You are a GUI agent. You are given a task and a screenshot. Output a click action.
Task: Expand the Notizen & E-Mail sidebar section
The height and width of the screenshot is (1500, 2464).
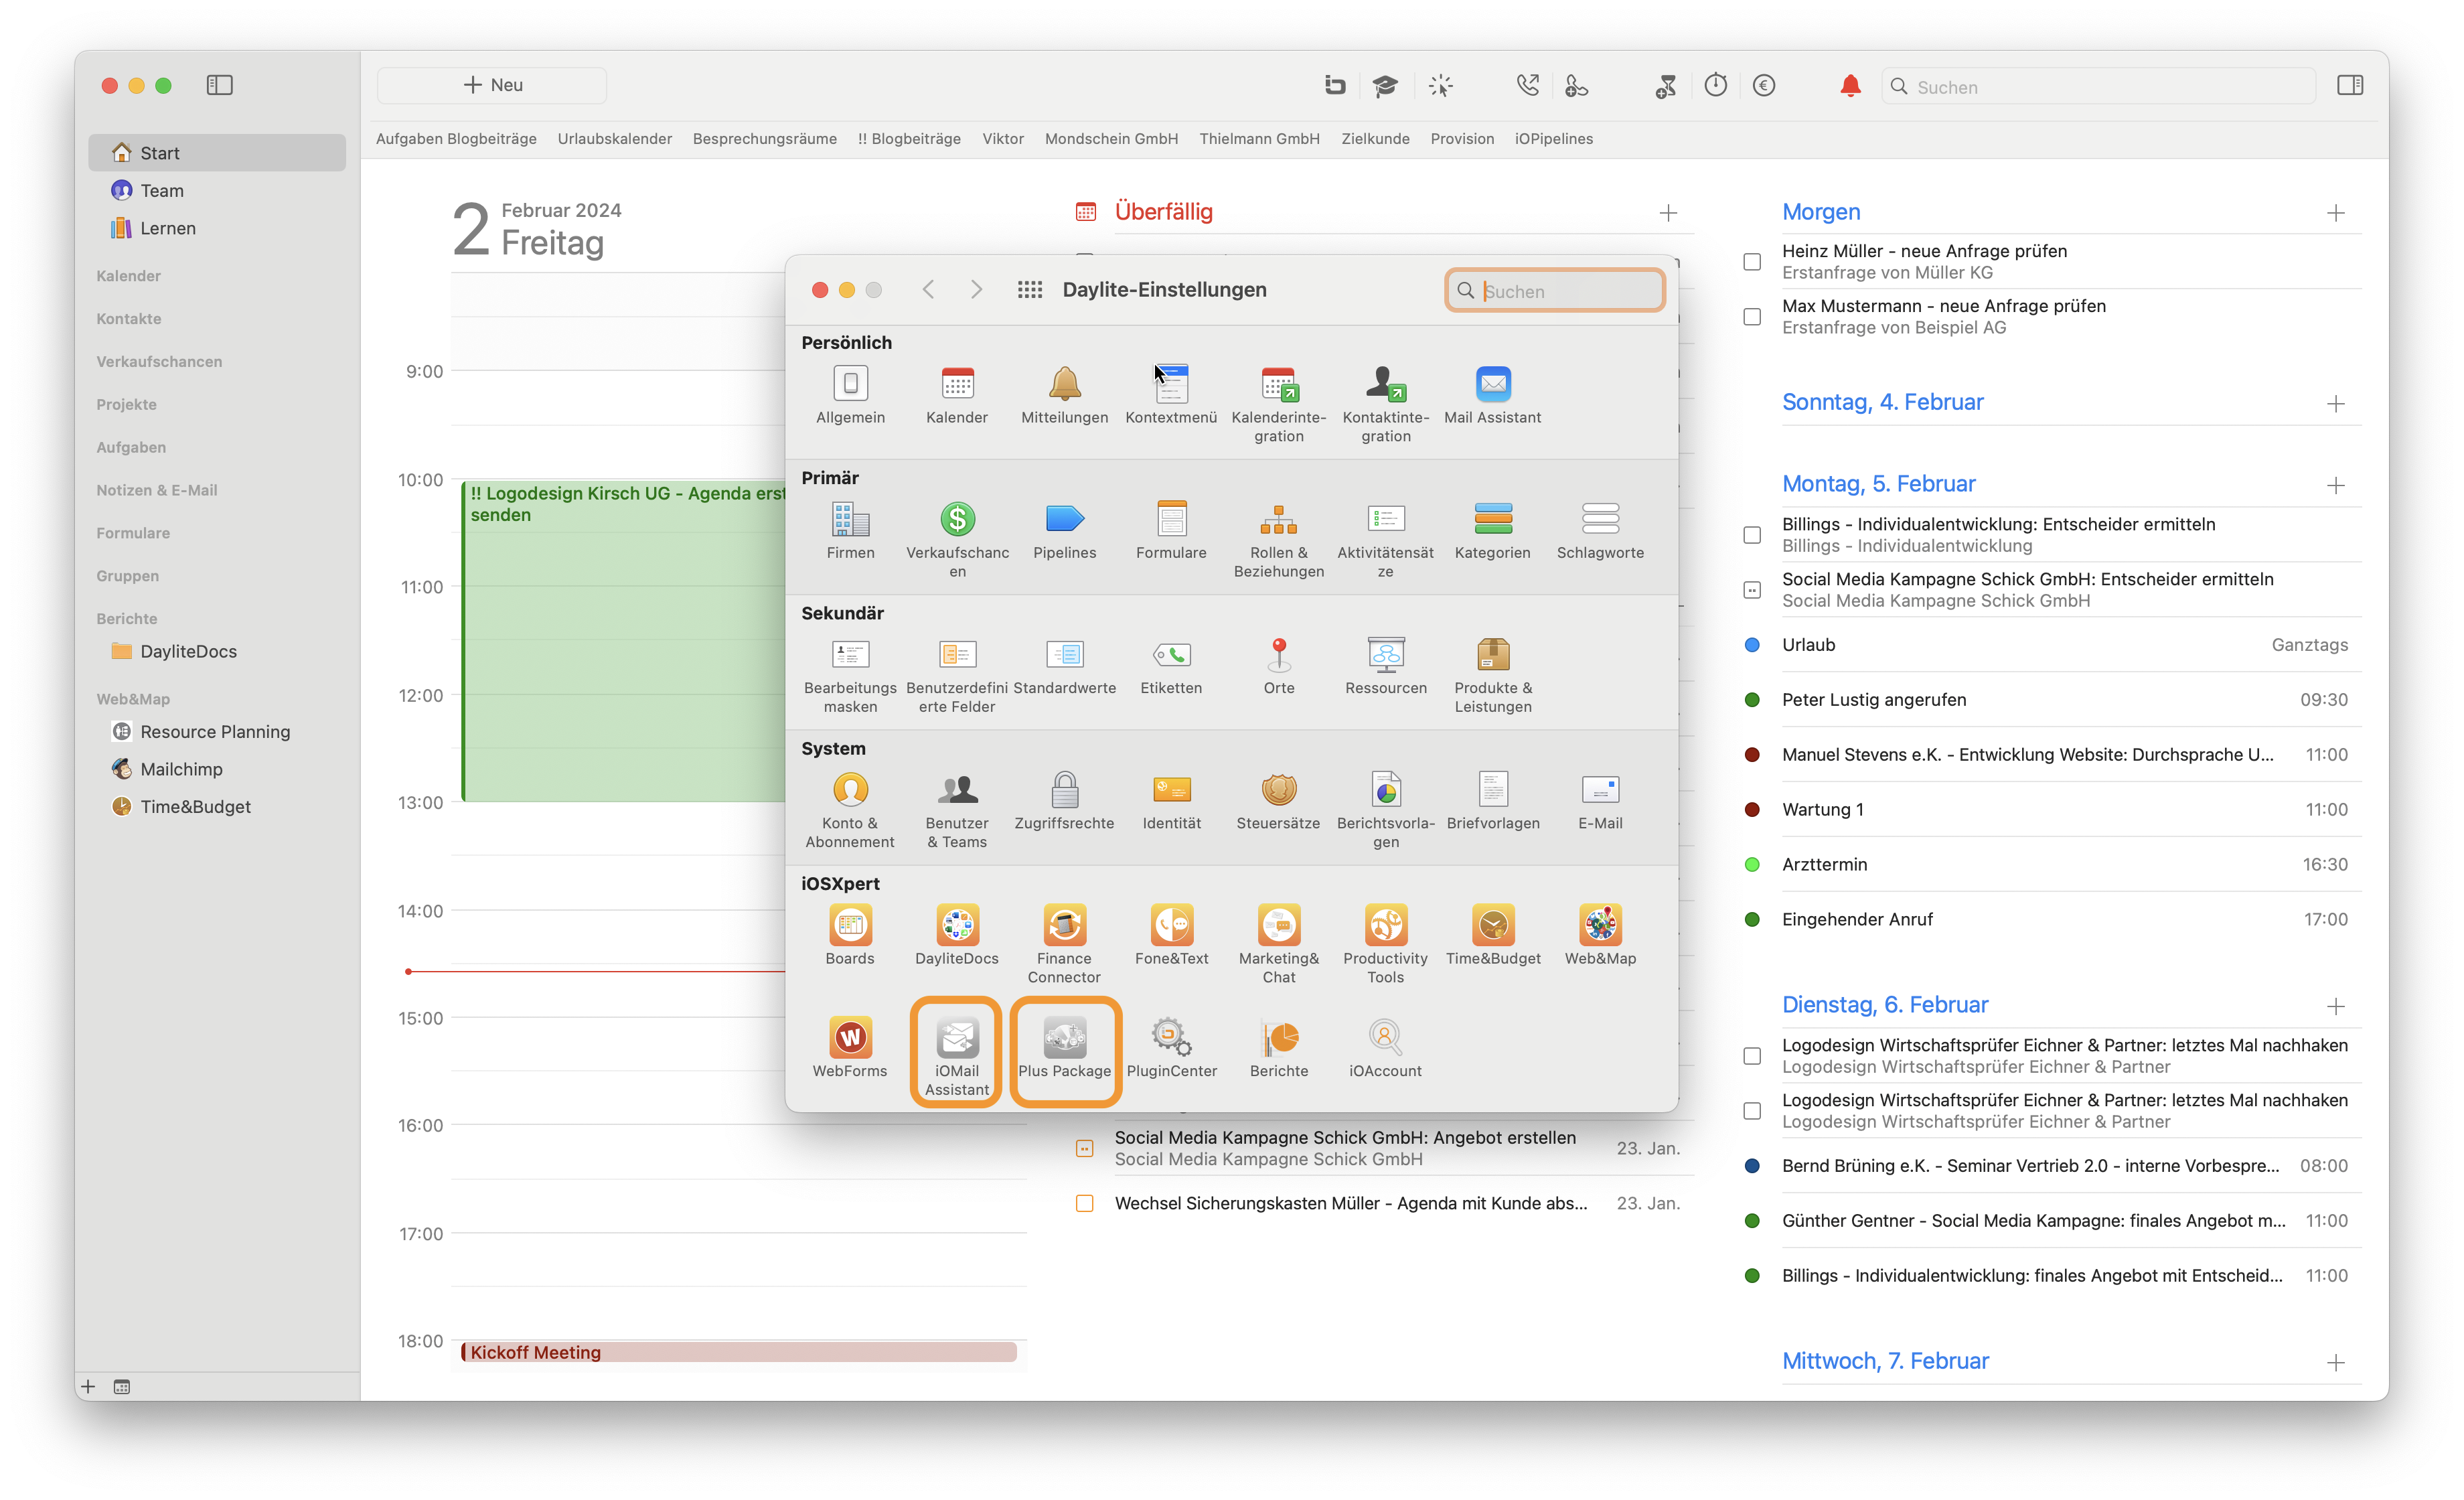pyautogui.click(x=157, y=491)
